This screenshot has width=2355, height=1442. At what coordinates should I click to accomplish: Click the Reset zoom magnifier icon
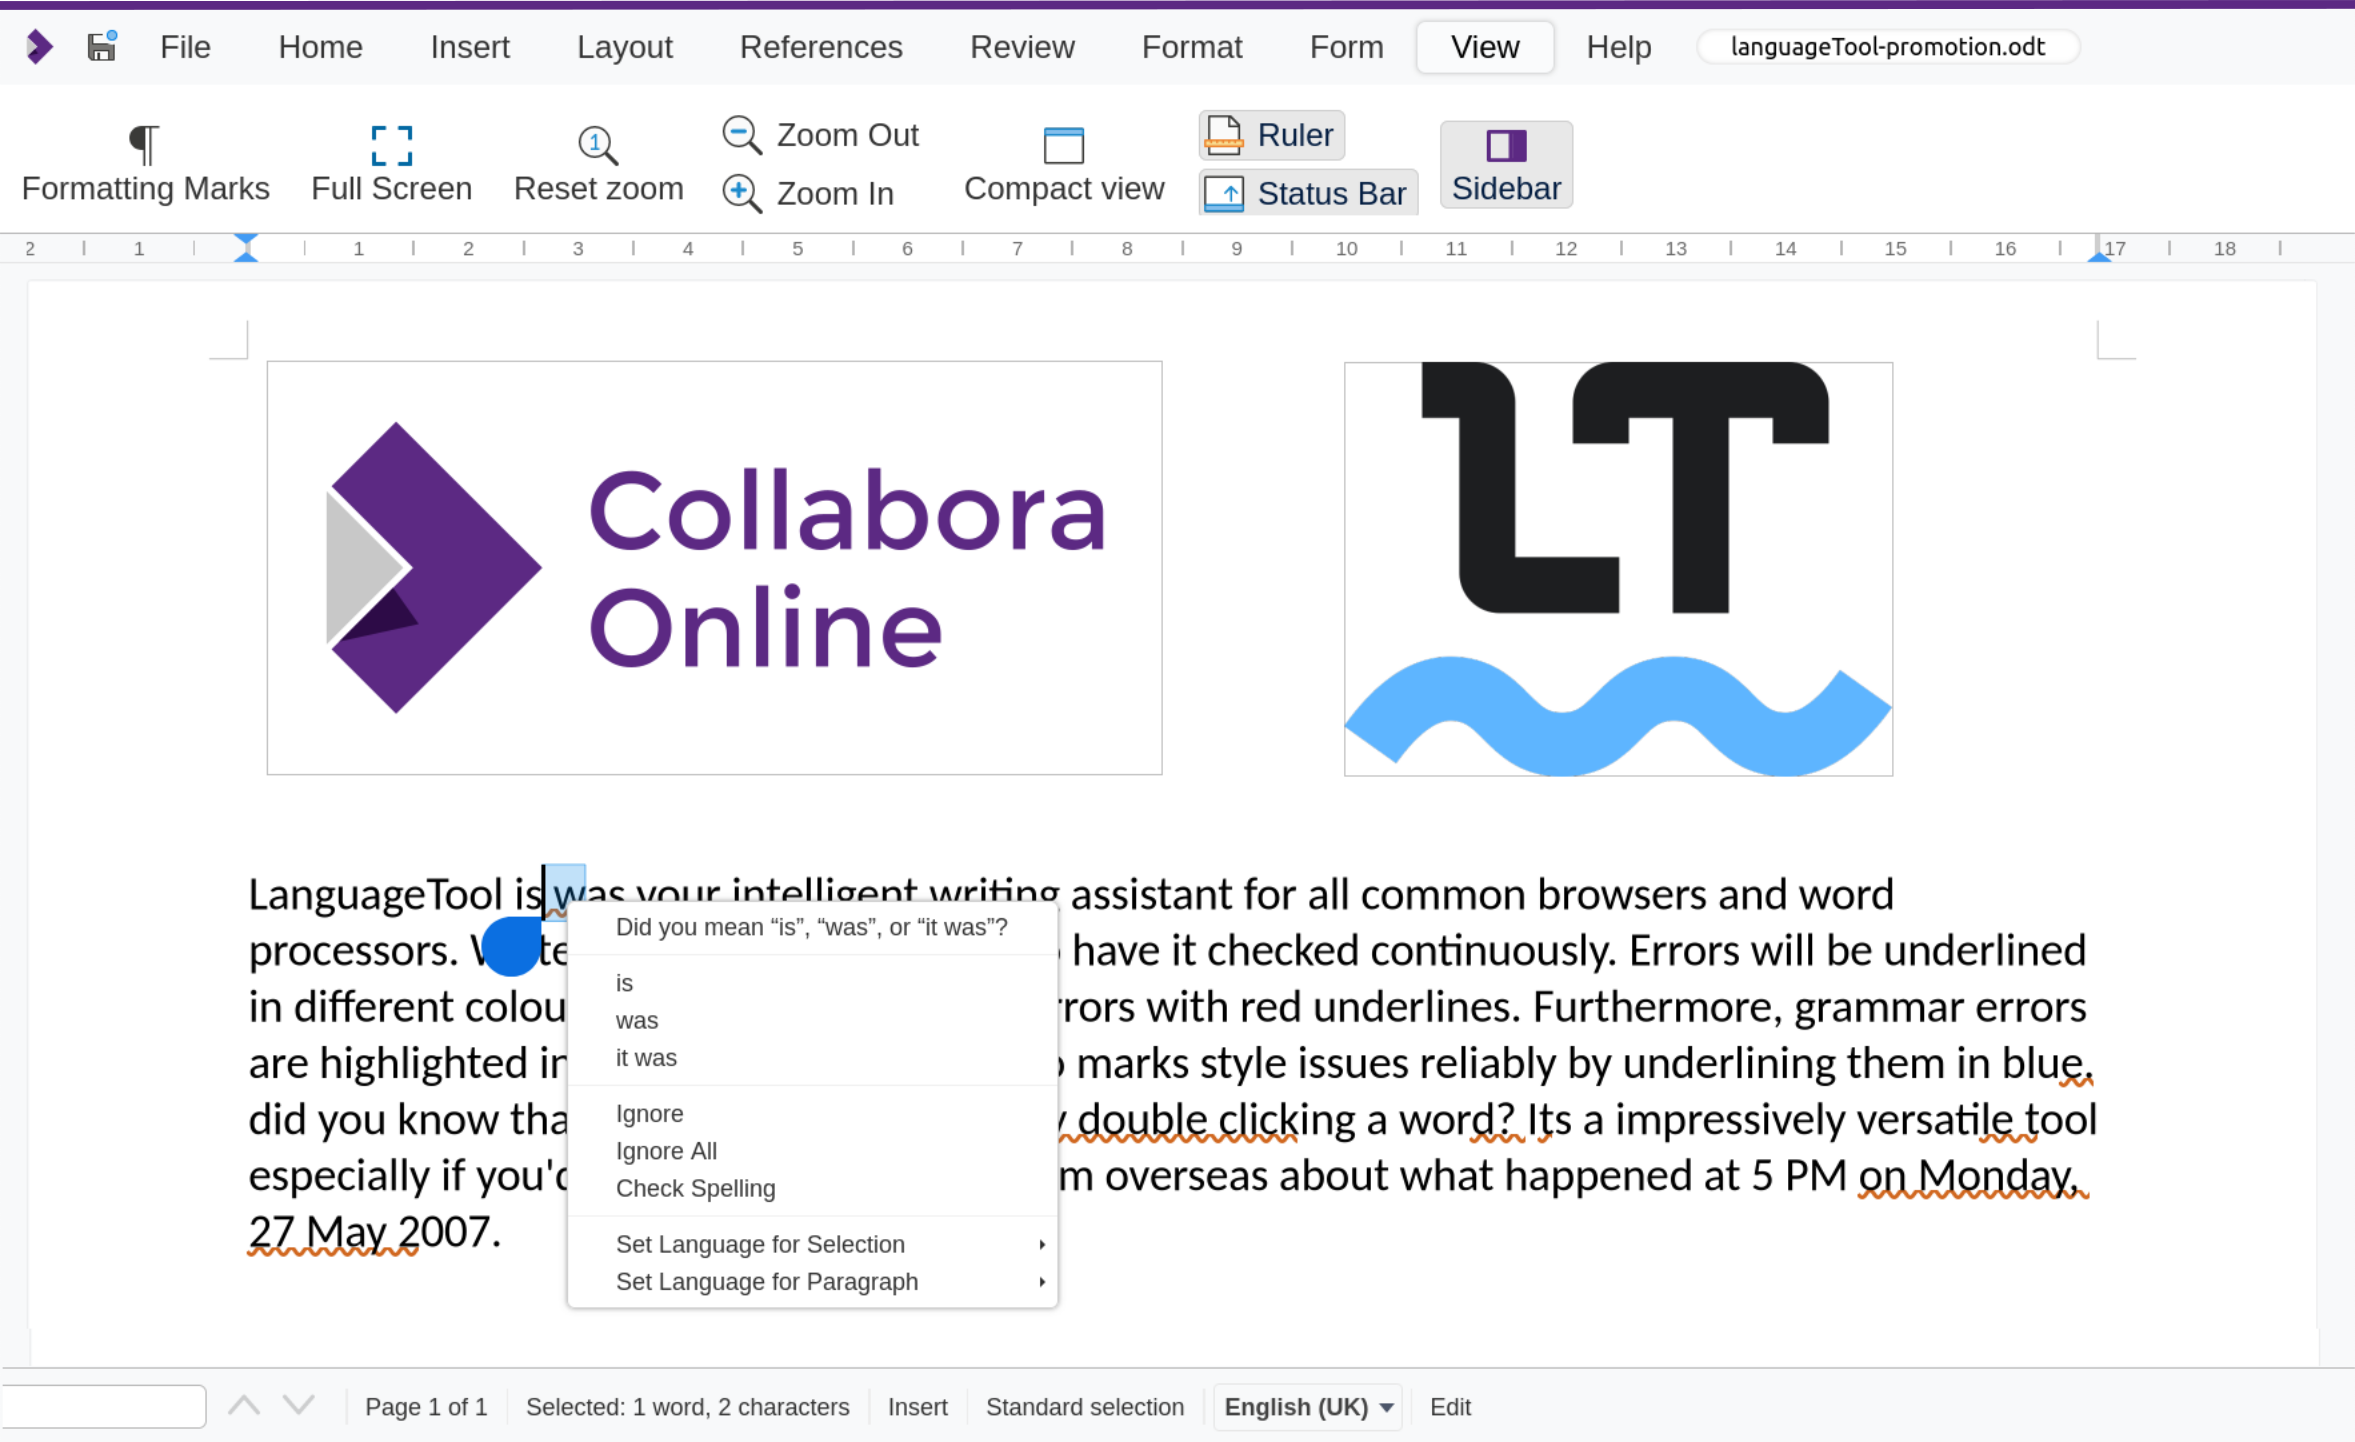[598, 145]
